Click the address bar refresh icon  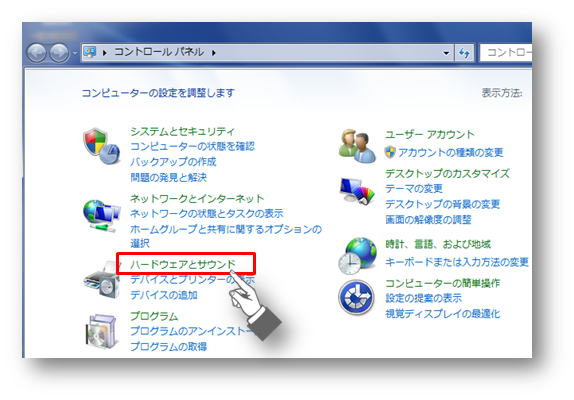tap(464, 53)
